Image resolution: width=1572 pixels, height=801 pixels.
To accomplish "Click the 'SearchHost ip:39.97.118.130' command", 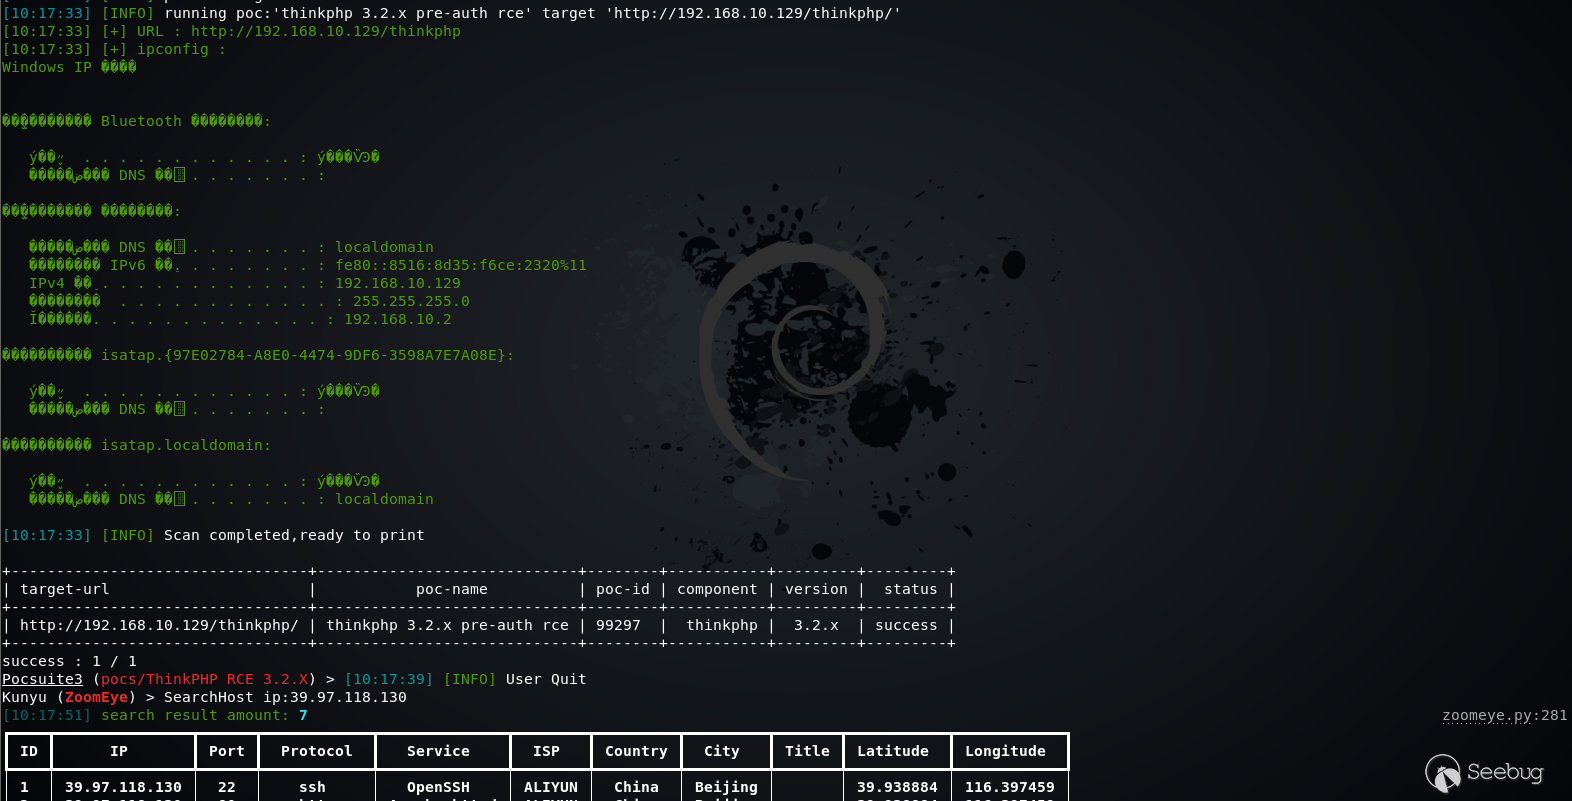I will [285, 697].
